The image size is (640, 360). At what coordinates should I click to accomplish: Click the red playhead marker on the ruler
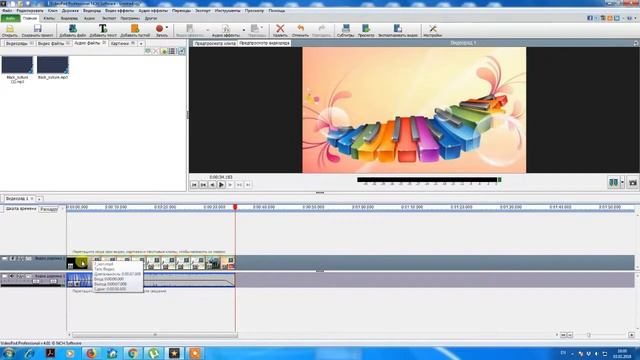tap(235, 207)
